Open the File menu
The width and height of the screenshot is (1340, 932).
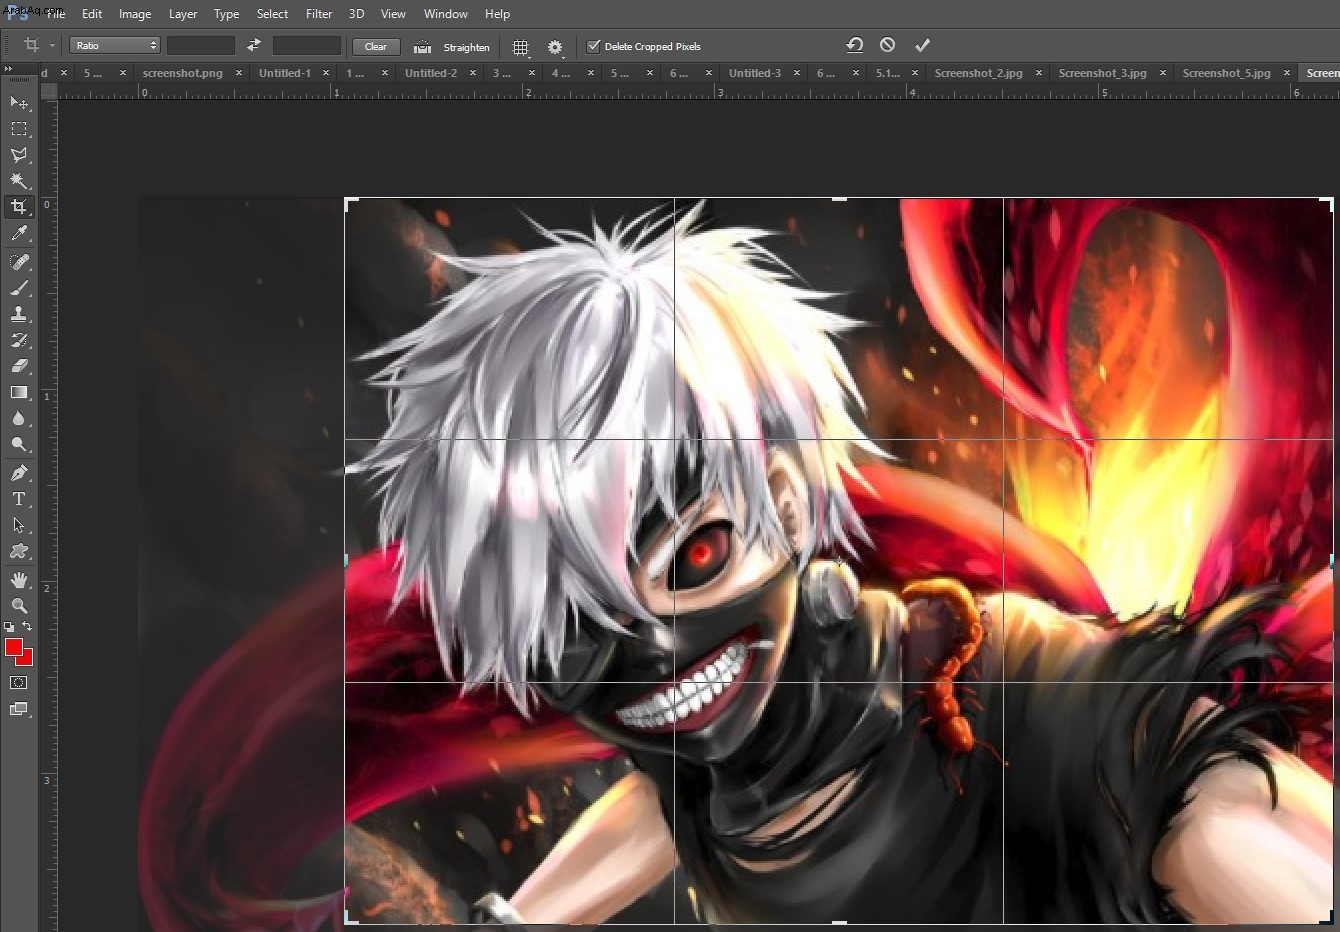(x=56, y=14)
